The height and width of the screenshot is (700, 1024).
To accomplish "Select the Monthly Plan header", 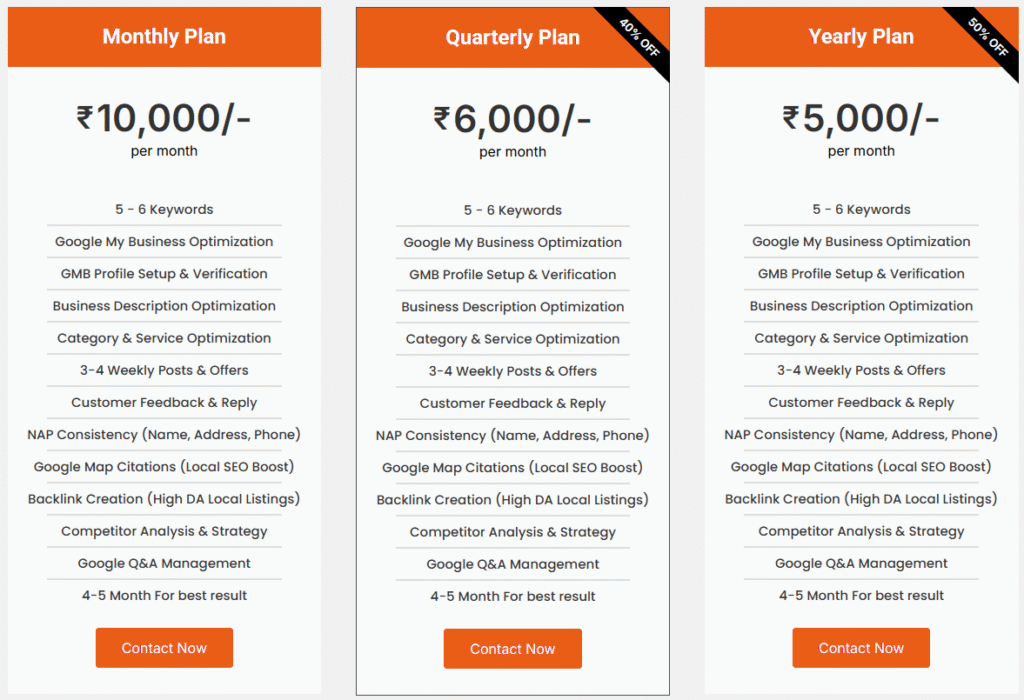I will pos(164,37).
